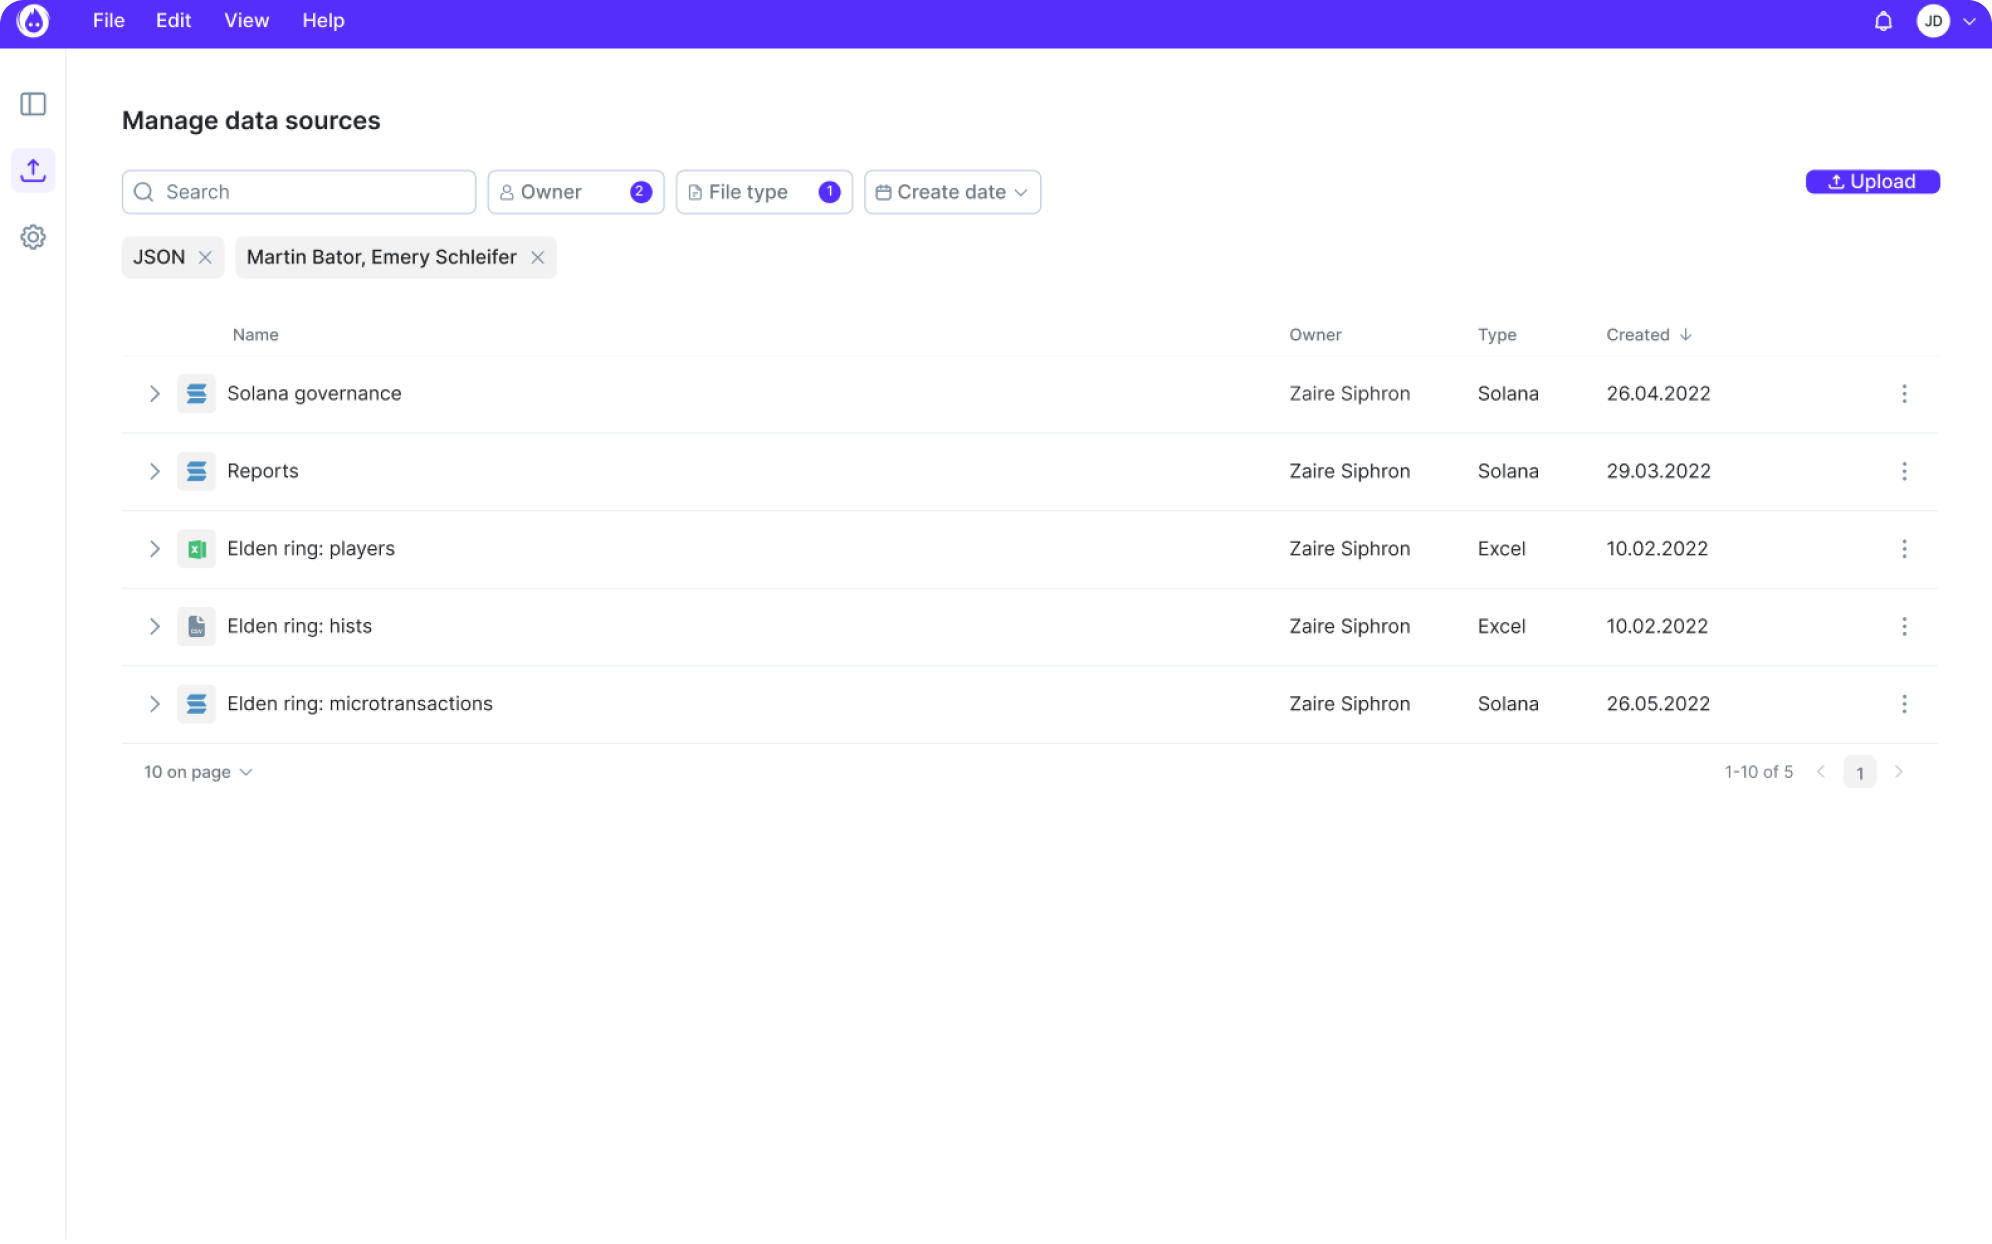Open the search magnifier icon

click(144, 191)
